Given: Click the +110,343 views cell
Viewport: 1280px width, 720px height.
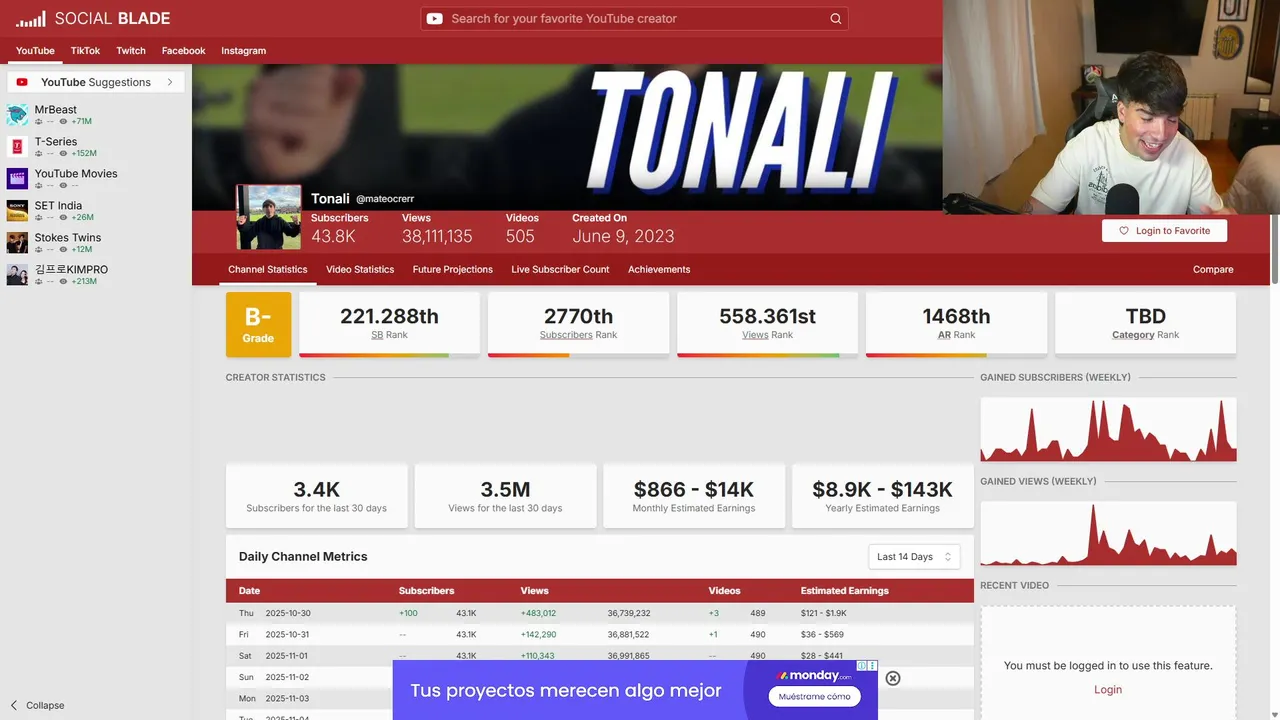Looking at the screenshot, I should point(538,656).
